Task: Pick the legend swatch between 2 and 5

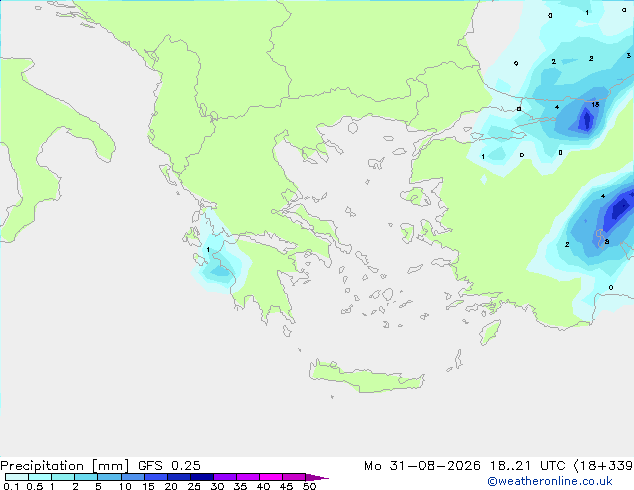Action: click(86, 477)
